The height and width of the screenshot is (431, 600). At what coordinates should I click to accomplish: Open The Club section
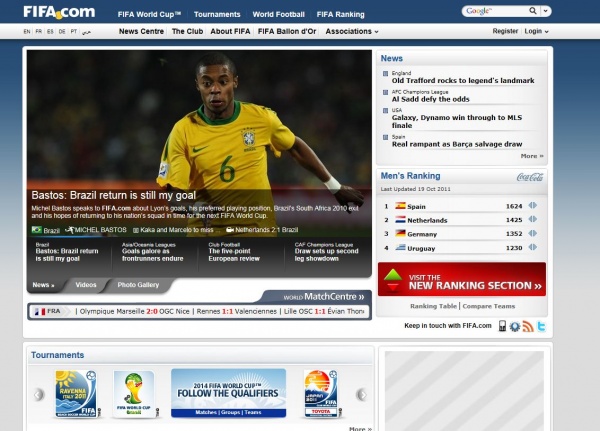point(187,31)
